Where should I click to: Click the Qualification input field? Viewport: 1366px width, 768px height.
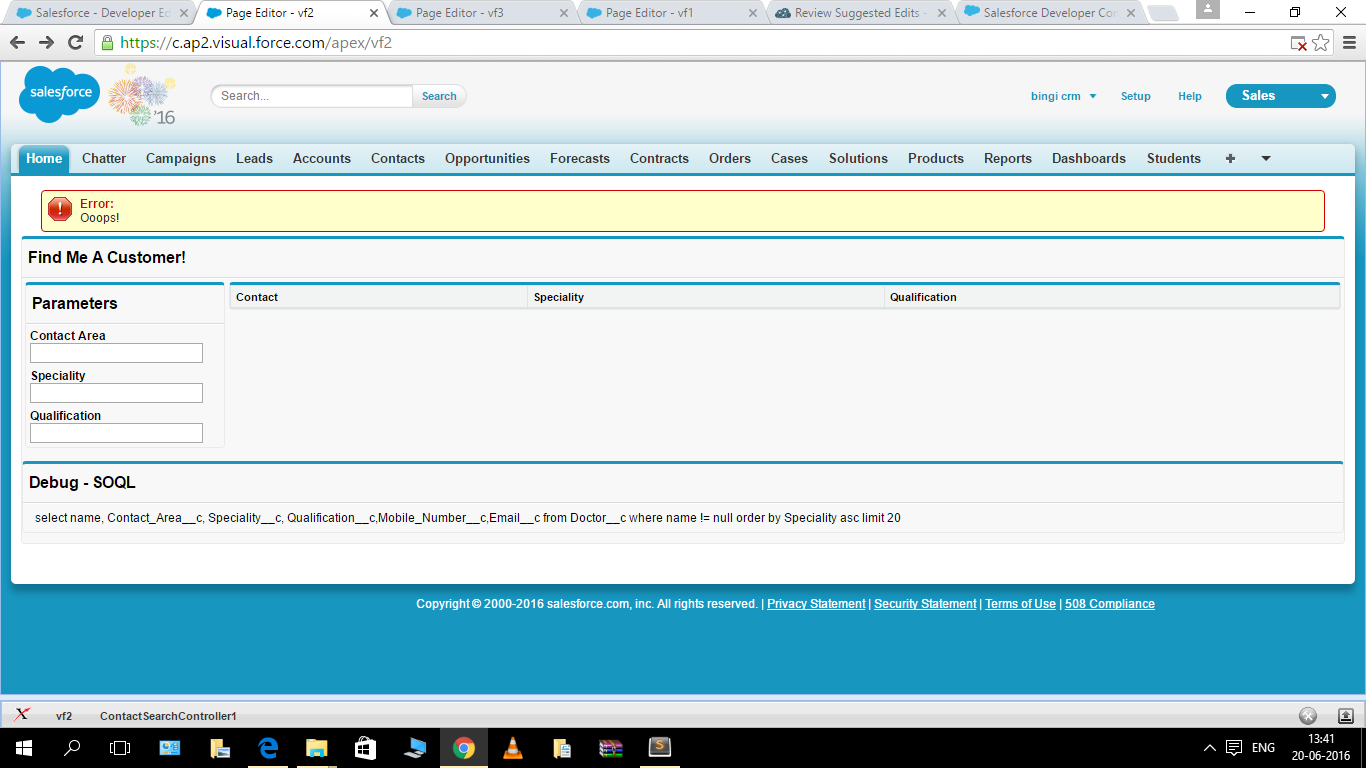pyautogui.click(x=116, y=433)
